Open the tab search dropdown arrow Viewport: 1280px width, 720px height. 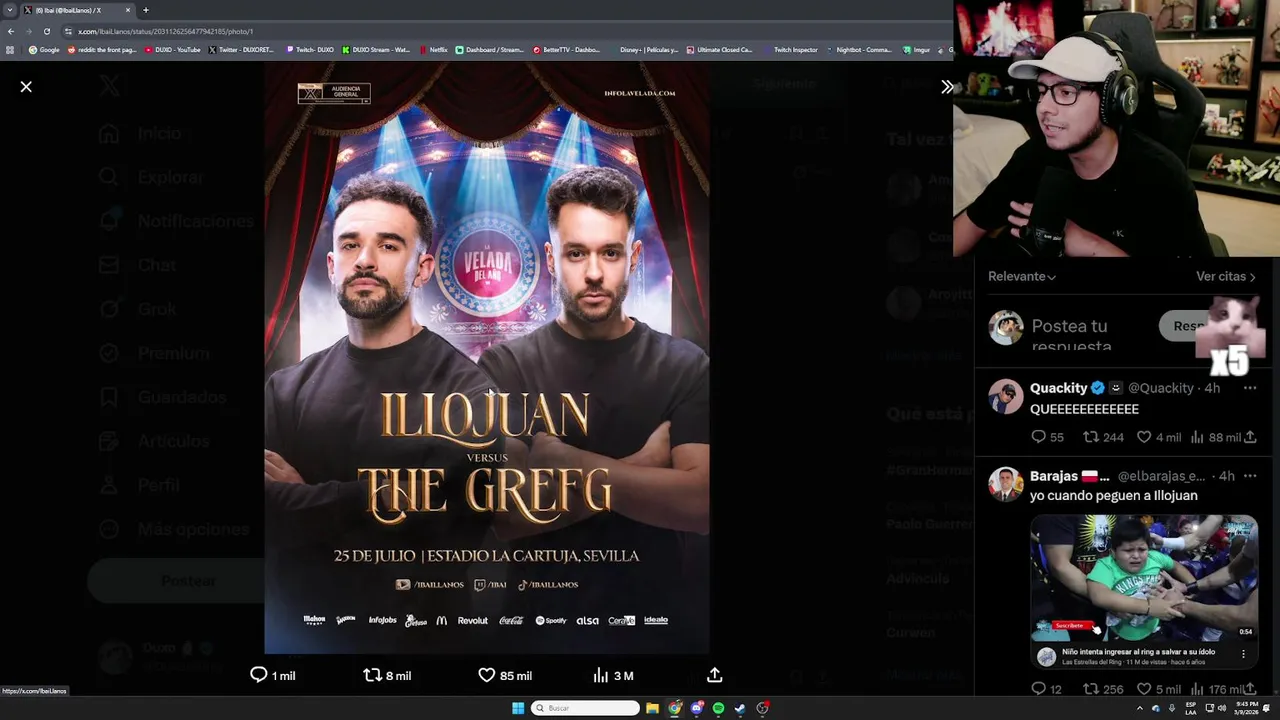10,10
